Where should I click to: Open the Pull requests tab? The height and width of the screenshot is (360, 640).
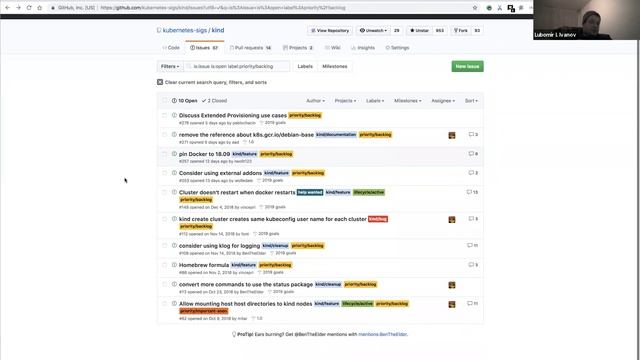click(x=250, y=48)
